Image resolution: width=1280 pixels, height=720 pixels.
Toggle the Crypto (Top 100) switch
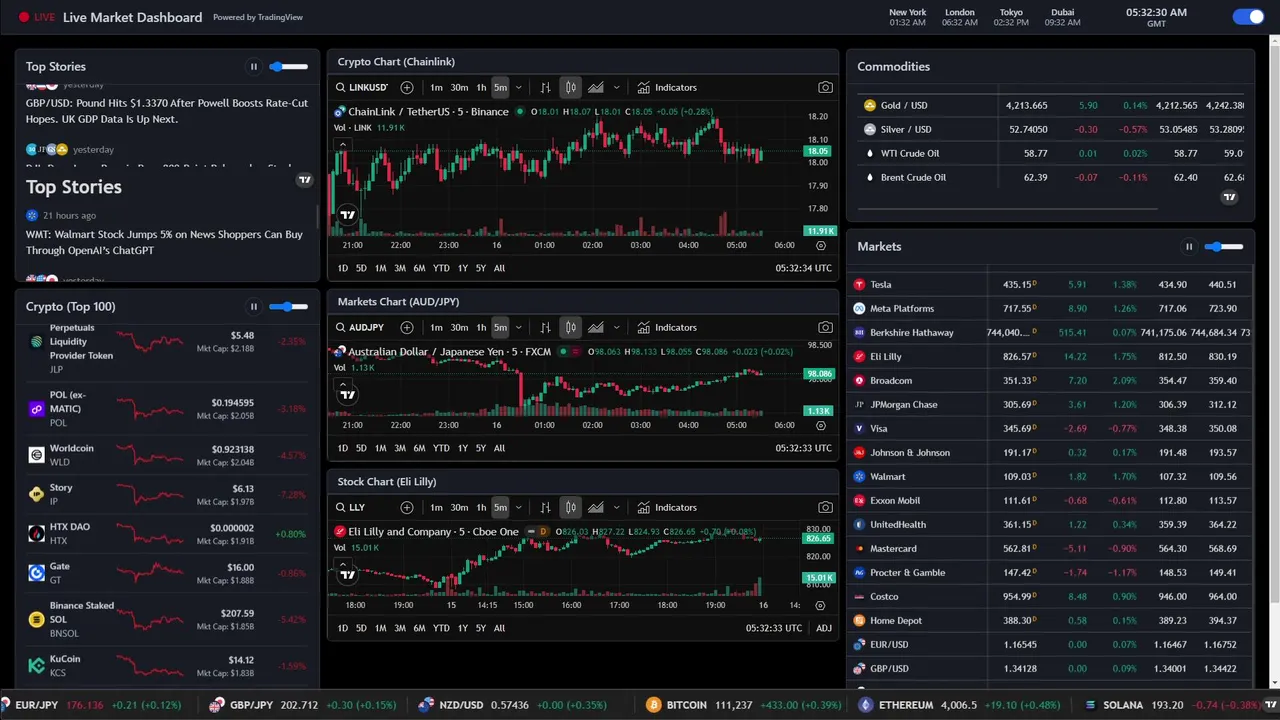click(288, 307)
